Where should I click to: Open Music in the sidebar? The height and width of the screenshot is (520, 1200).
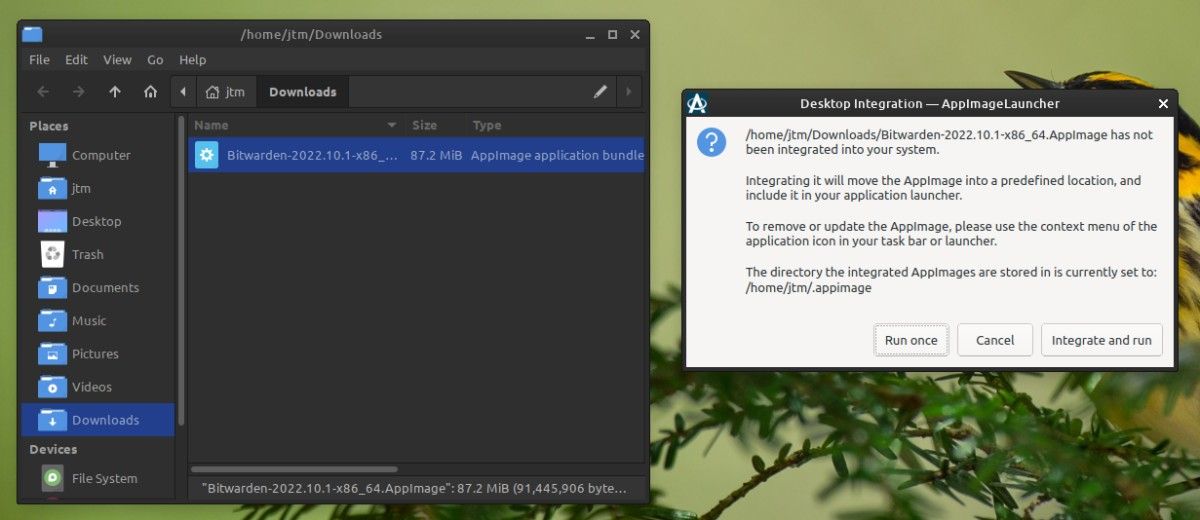coord(97,320)
